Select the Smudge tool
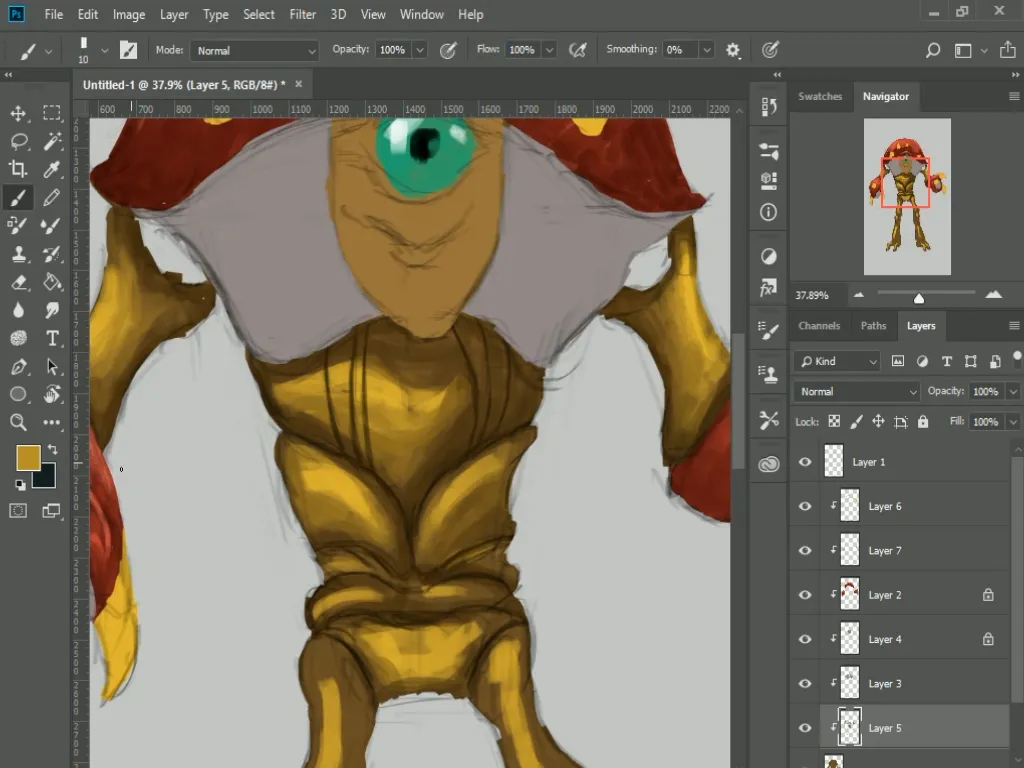 [x=52, y=310]
